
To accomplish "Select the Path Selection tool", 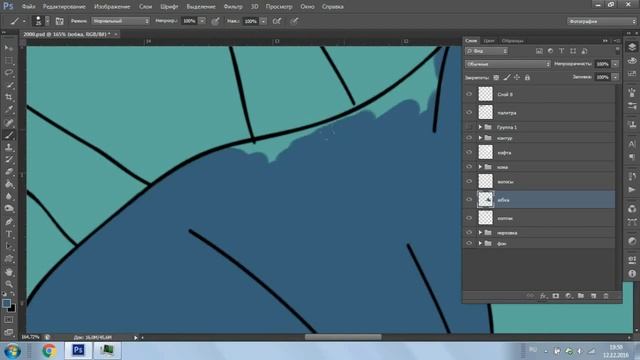I will tap(9, 247).
